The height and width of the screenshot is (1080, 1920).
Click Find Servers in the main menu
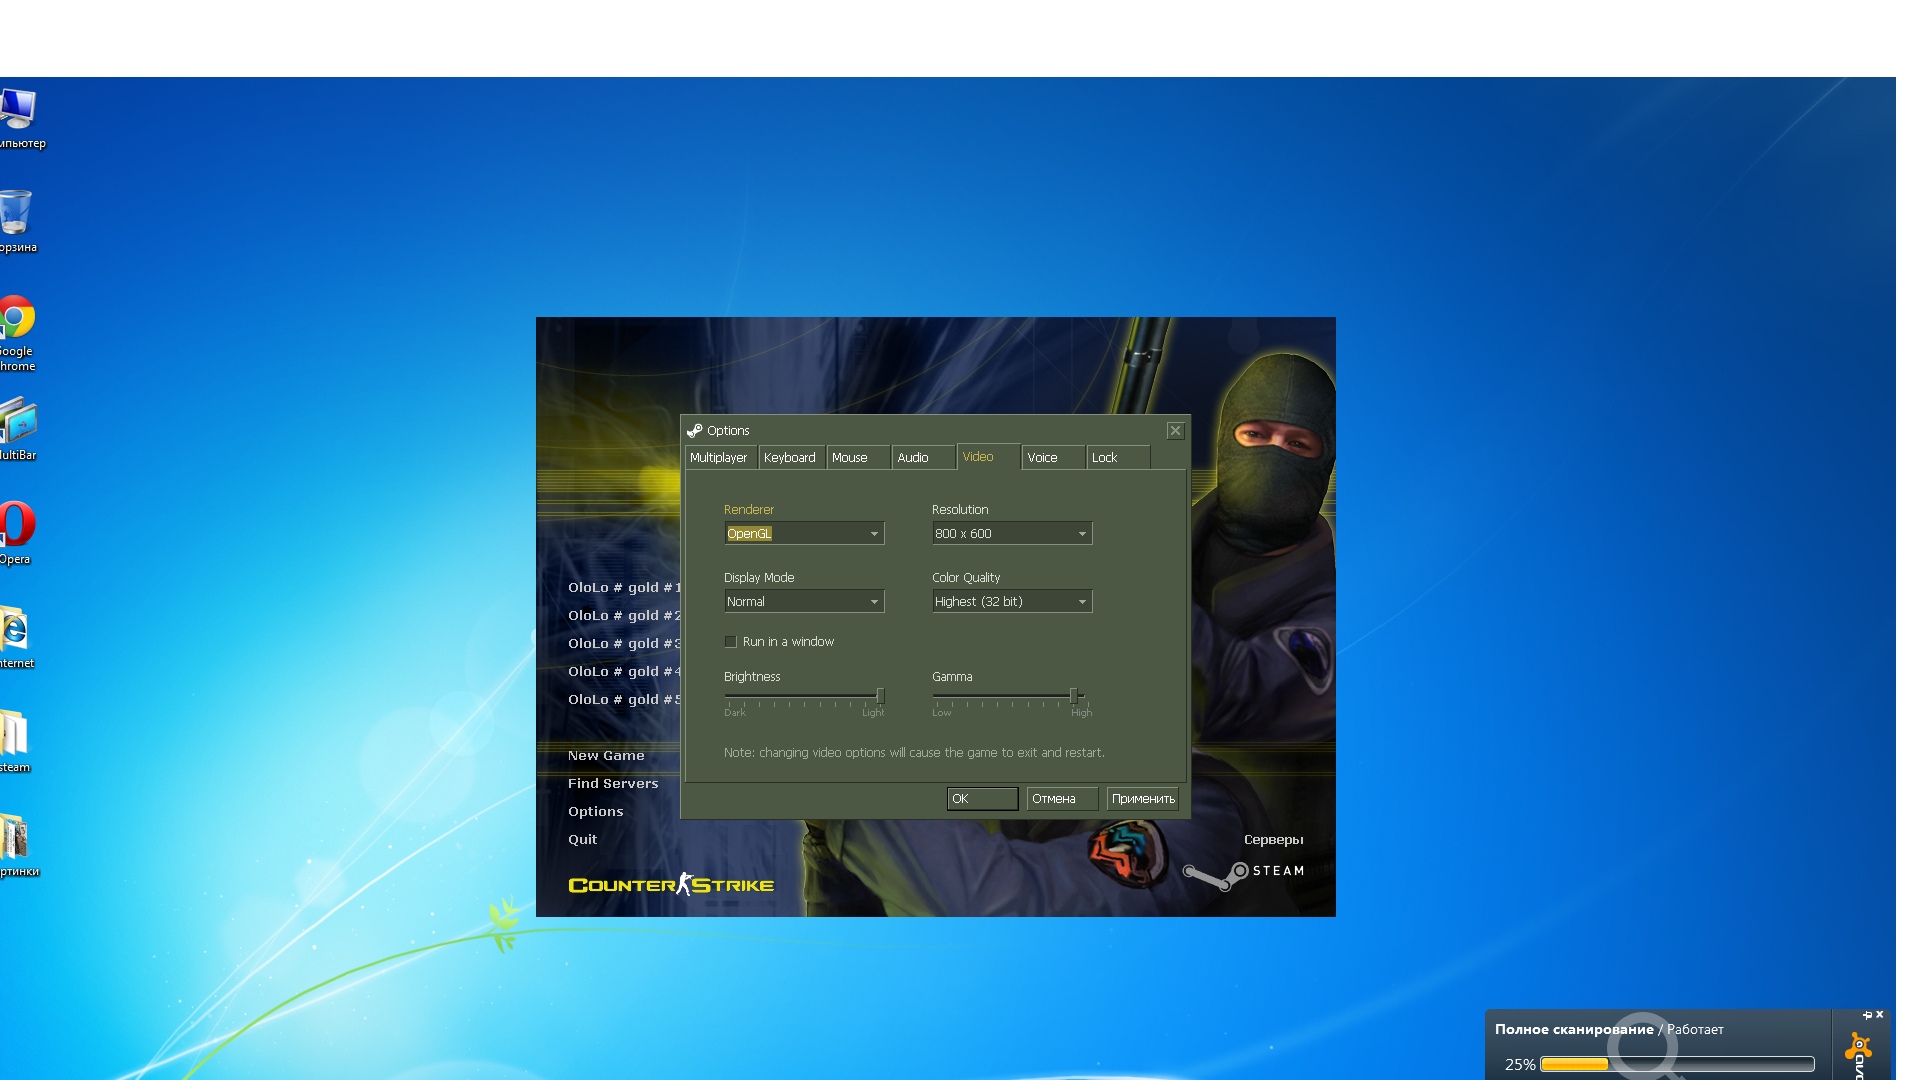613,784
